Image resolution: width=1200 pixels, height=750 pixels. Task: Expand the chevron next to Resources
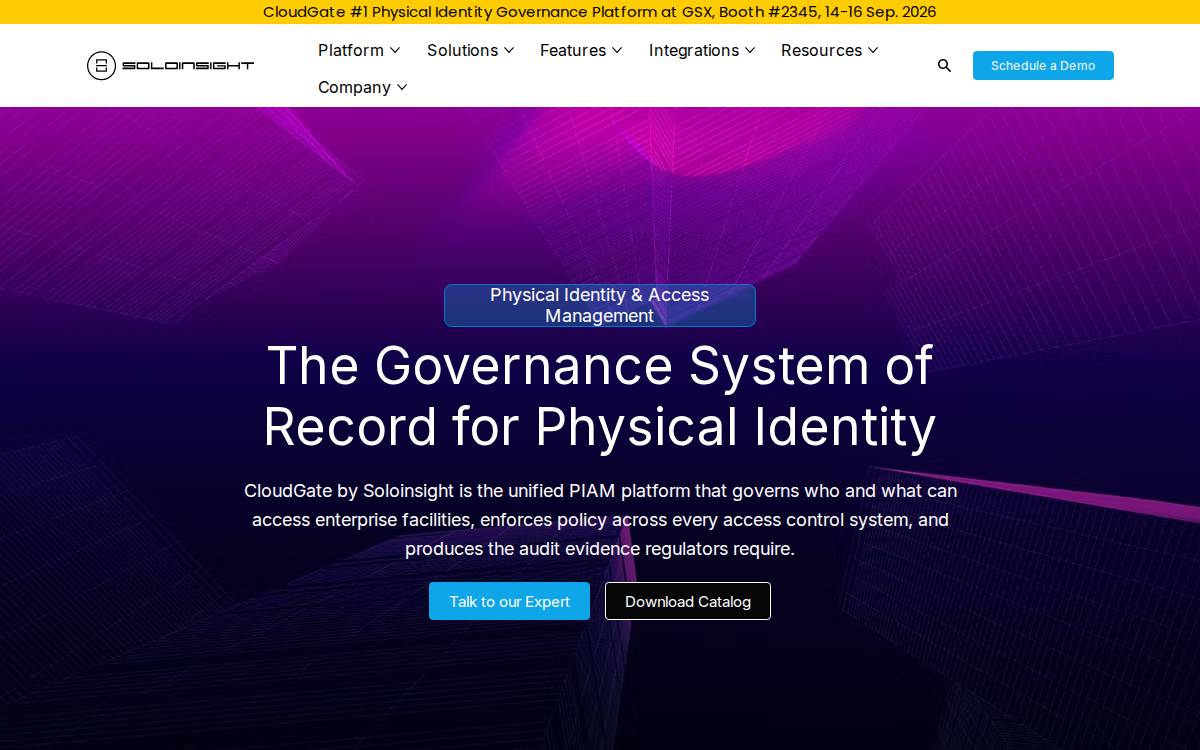[x=873, y=50]
